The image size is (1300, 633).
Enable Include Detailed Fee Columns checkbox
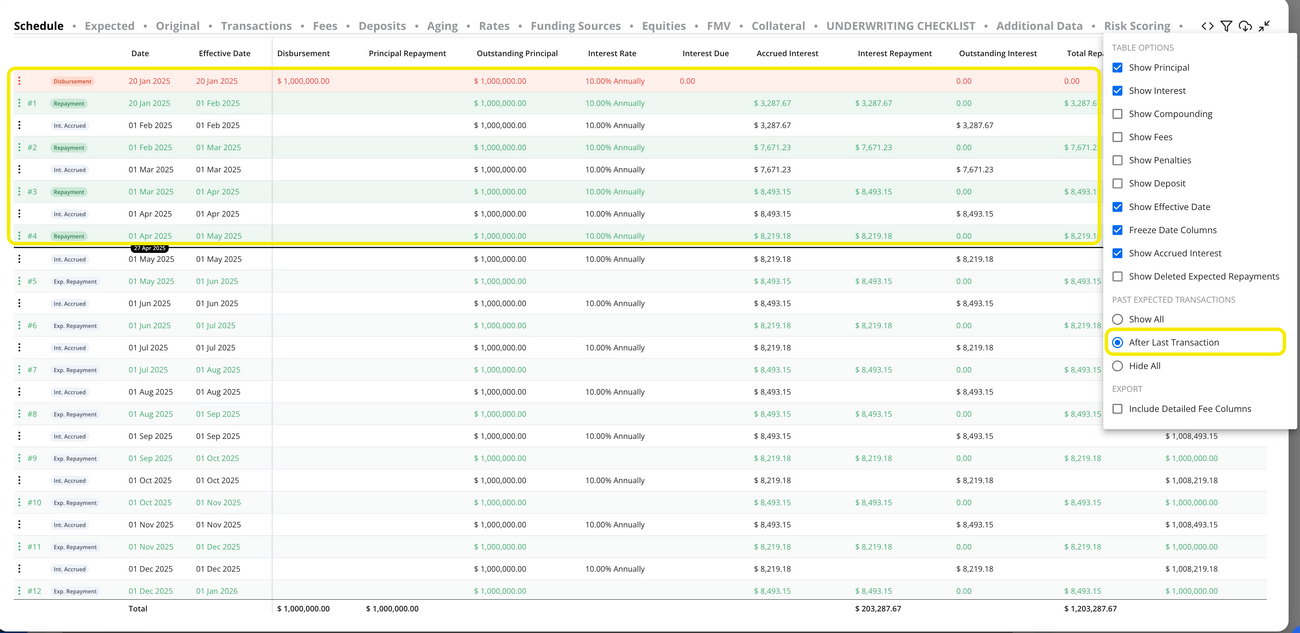coord(1118,408)
